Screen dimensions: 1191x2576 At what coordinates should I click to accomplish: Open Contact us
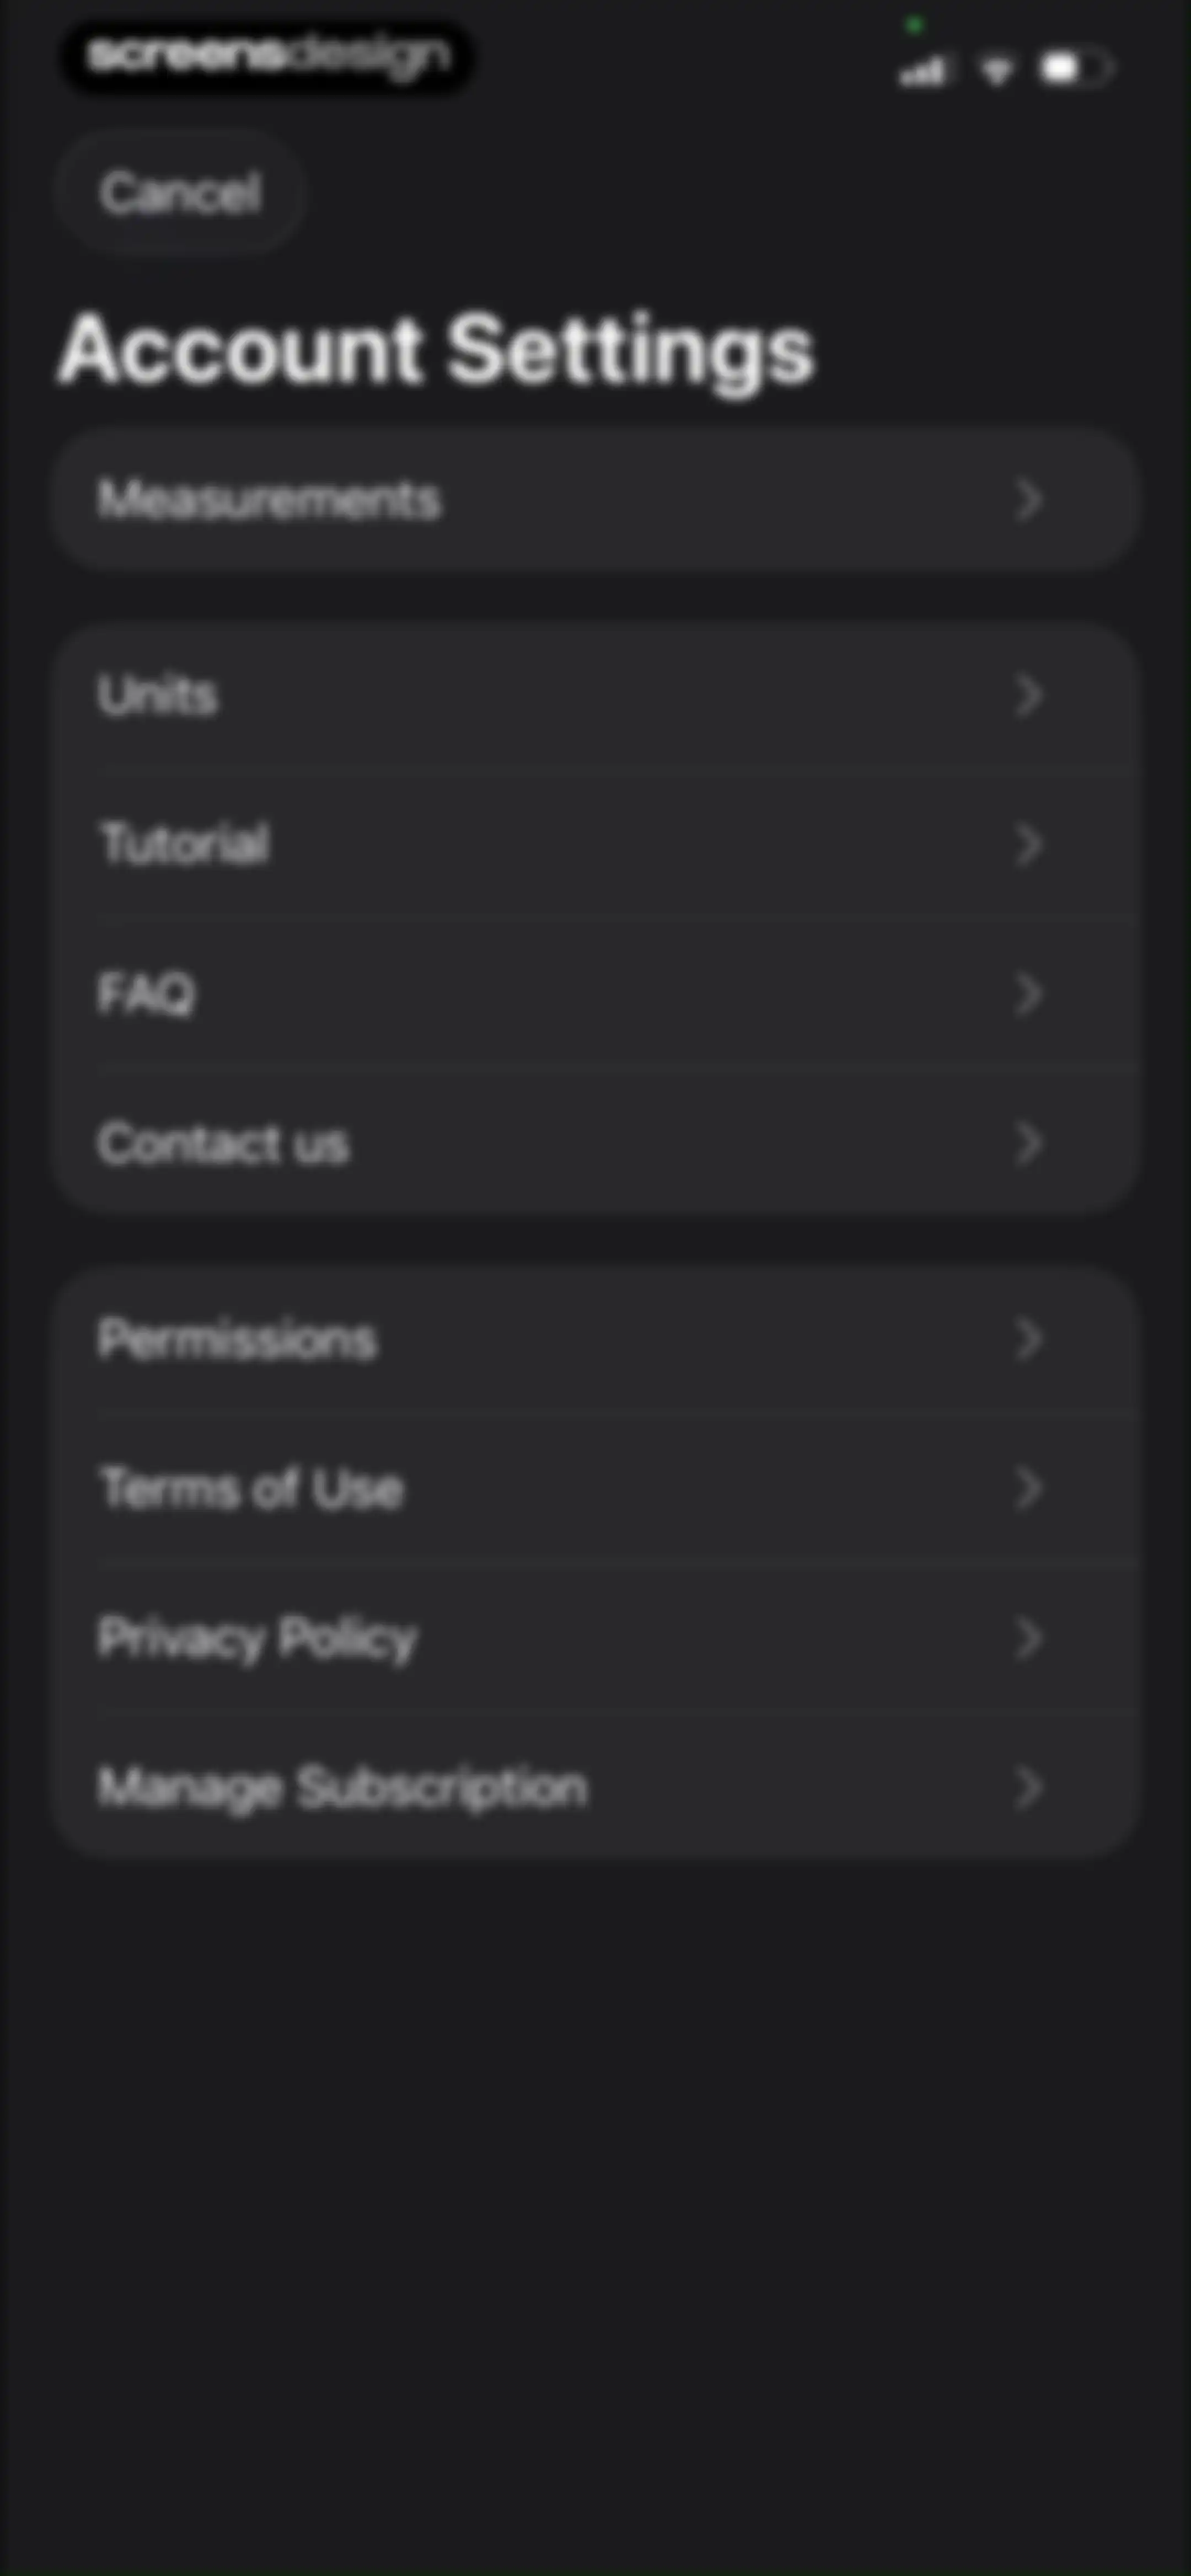pyautogui.click(x=595, y=1143)
